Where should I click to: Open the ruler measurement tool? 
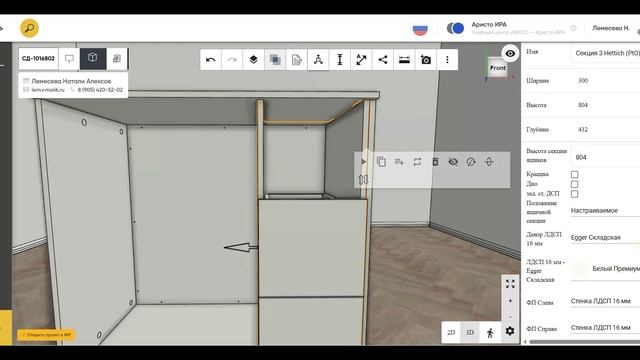pos(404,60)
